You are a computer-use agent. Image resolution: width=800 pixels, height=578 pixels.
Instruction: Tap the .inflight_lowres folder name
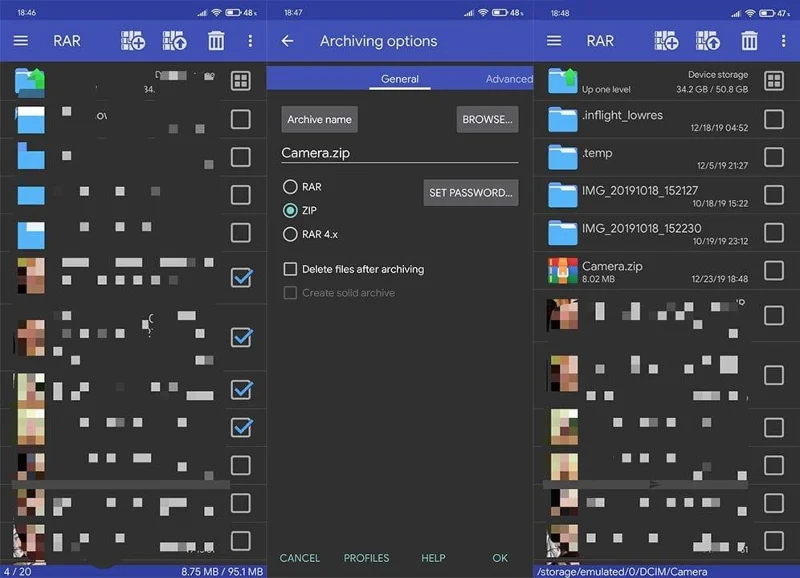point(622,115)
